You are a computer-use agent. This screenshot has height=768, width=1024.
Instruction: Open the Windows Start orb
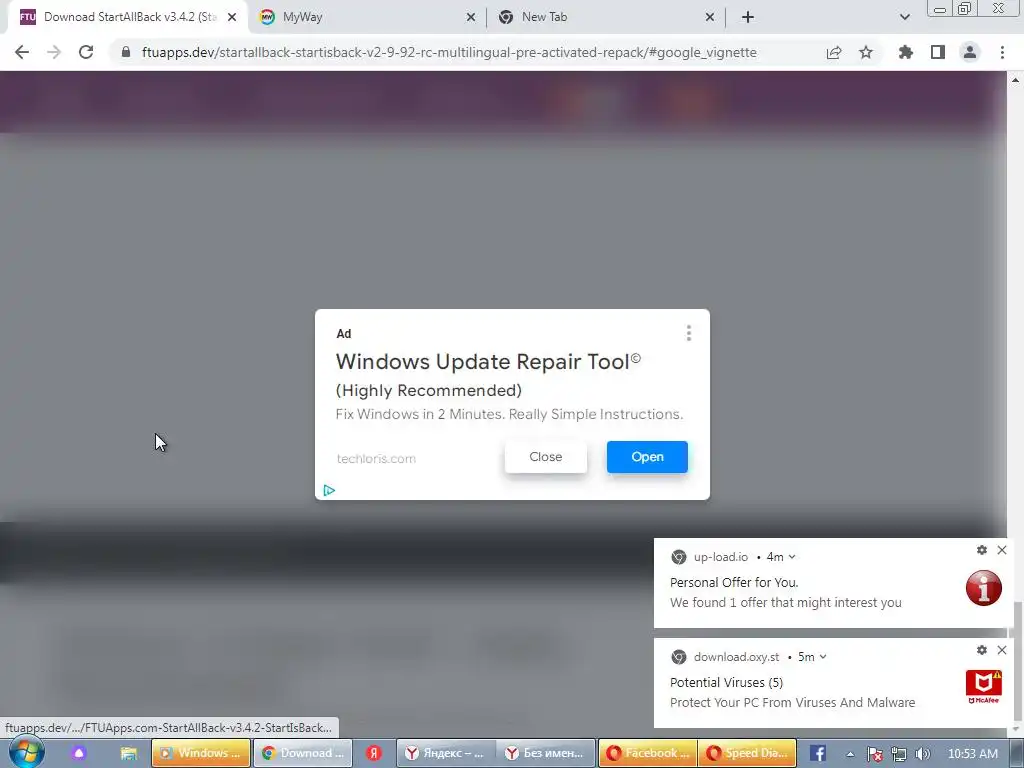pos(27,753)
